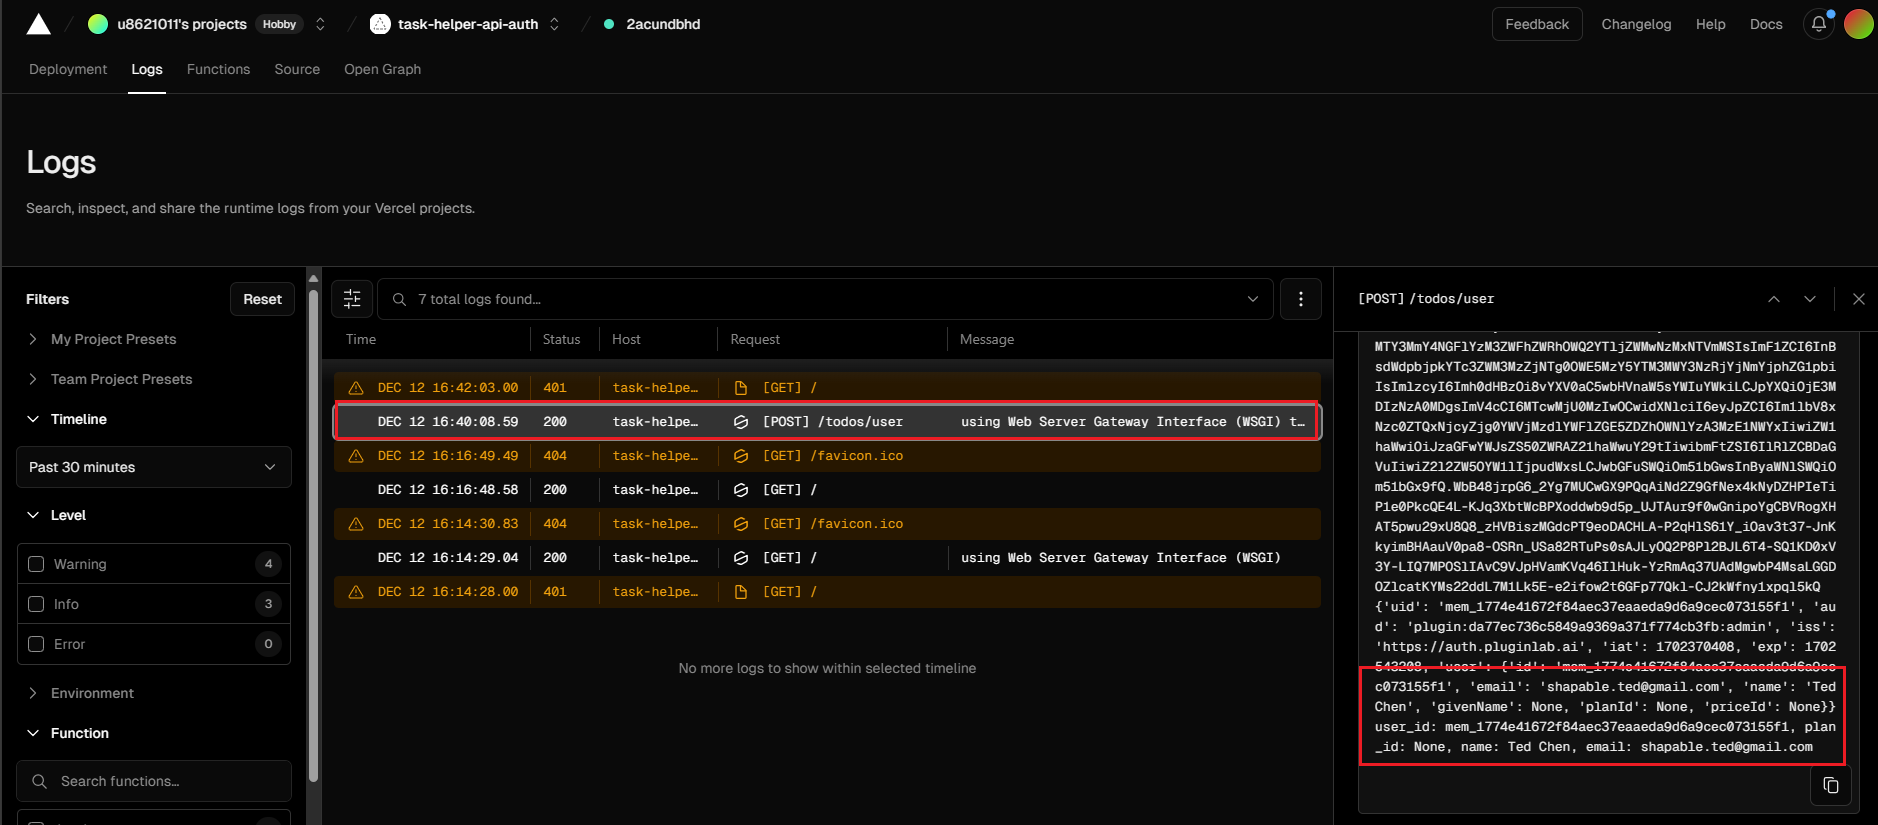Click the search magnifier in logs bar

click(399, 299)
